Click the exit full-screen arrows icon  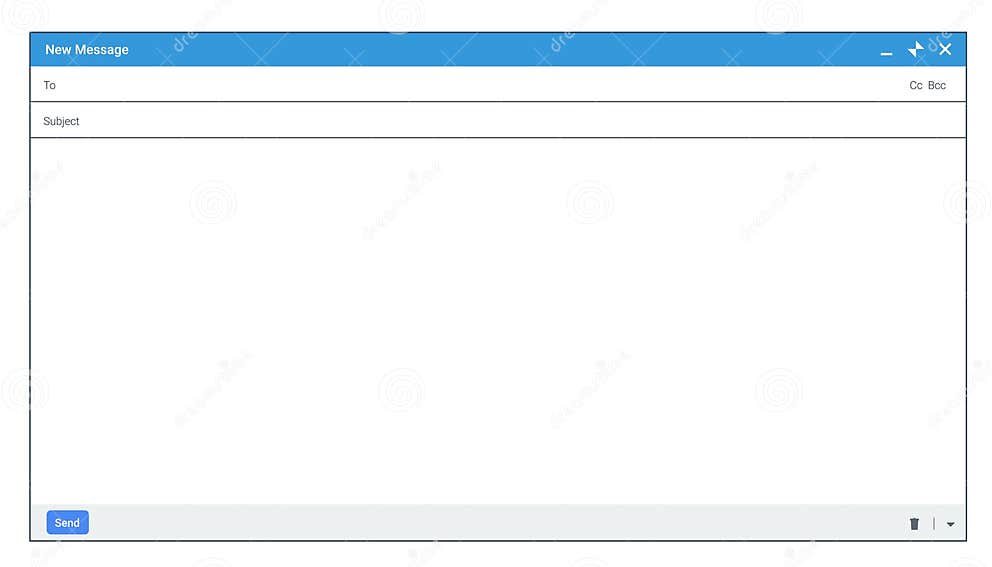coord(915,49)
